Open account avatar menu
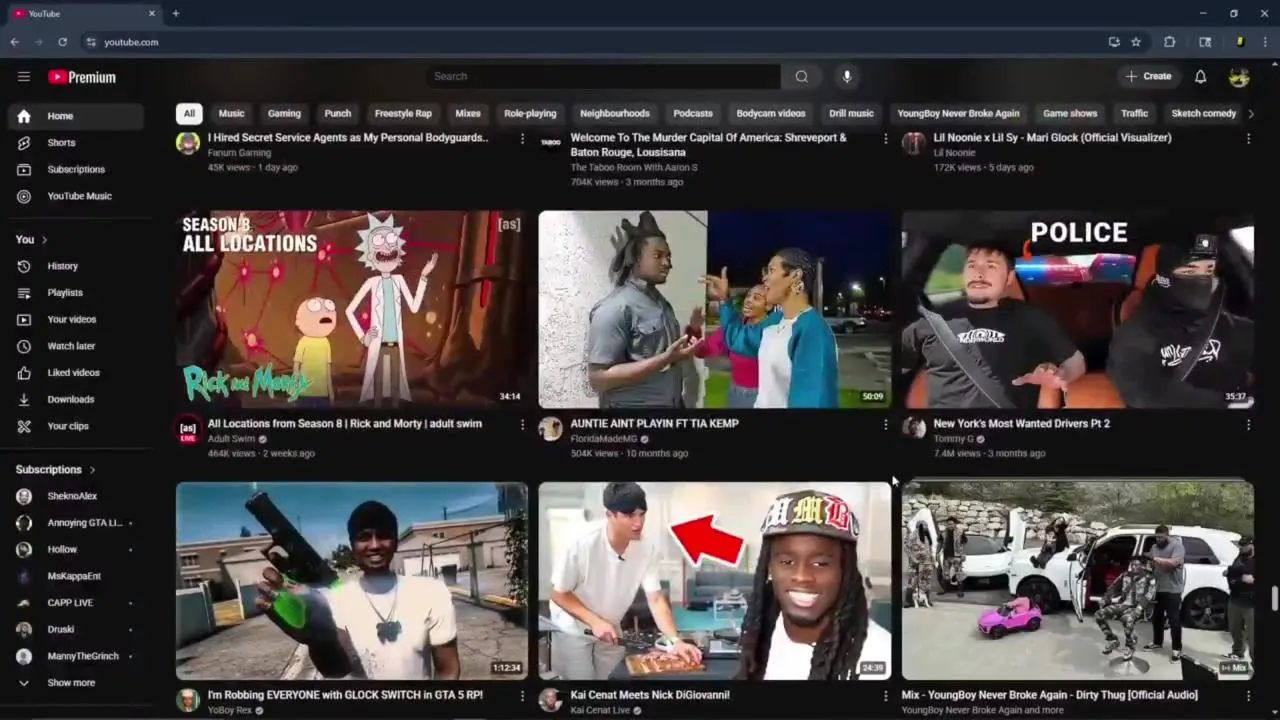 (x=1239, y=76)
